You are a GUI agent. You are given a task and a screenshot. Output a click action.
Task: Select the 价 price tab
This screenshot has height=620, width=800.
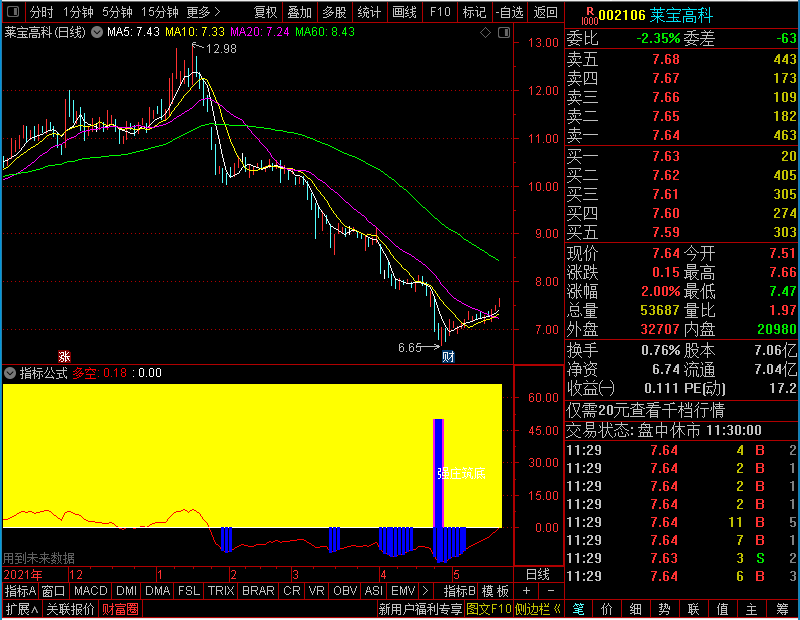coord(607,609)
